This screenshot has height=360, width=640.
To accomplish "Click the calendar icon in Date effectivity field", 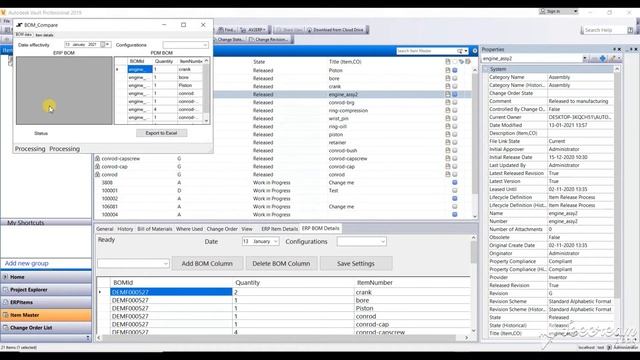I will coord(103,44).
